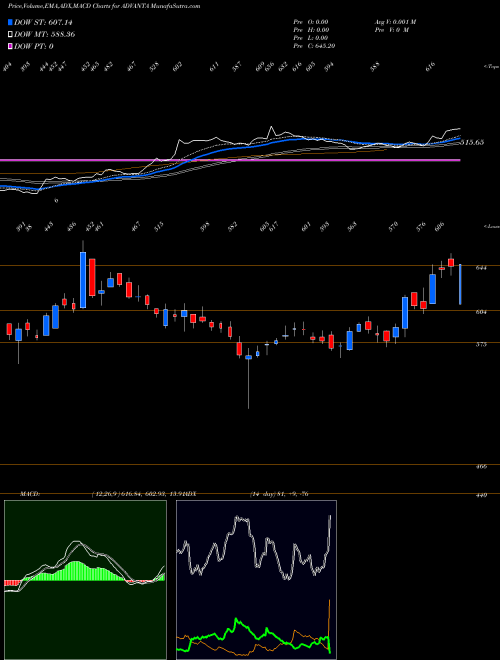Click the long lower wick candle at chart bottom
Screen dimensions: 500x660
(248, 379)
